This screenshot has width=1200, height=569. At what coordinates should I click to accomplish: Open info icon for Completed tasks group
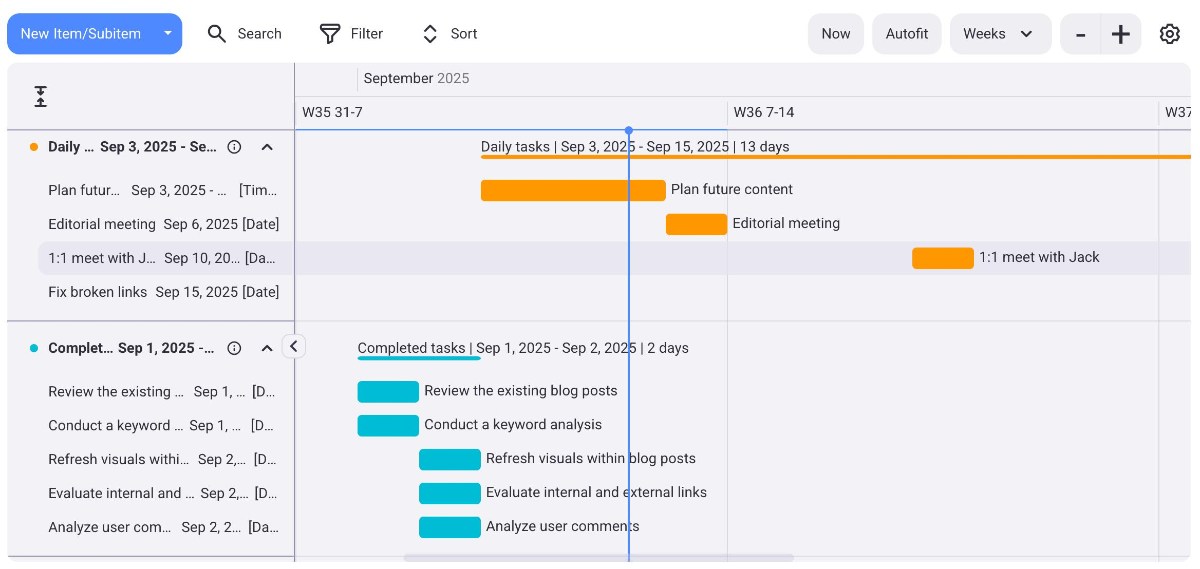(235, 349)
